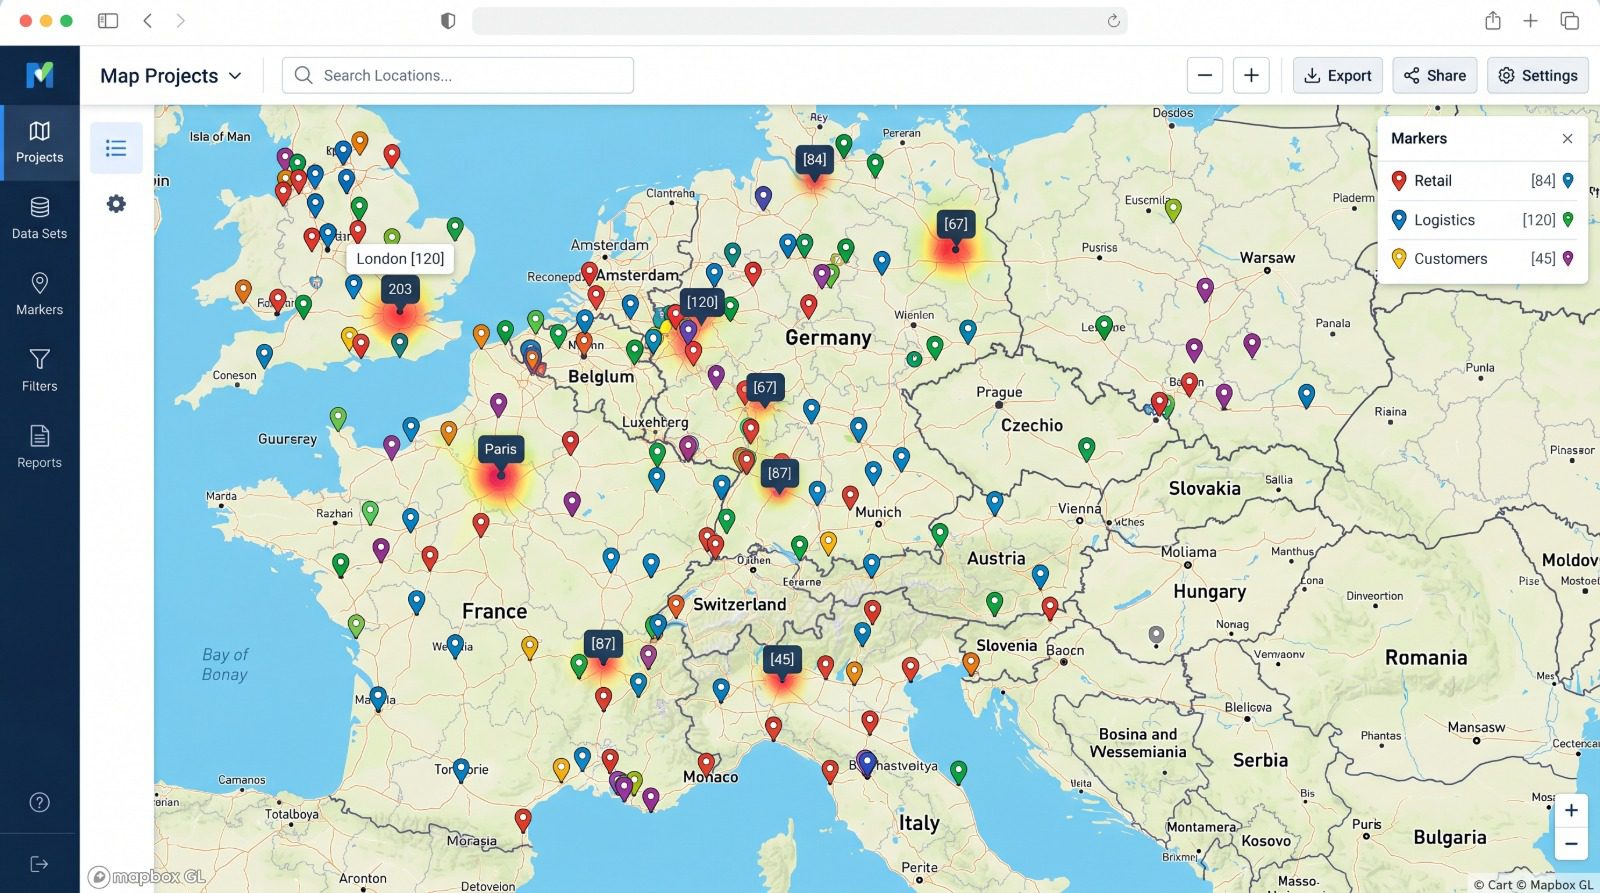This screenshot has height=893, width=1600.
Task: Click the [45] cluster in northern Italy
Action: click(x=782, y=659)
